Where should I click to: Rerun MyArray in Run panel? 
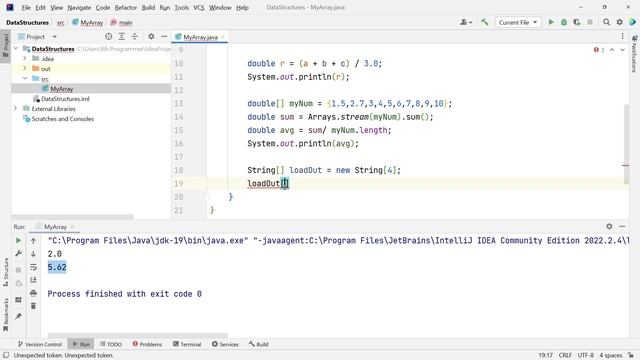pos(18,240)
